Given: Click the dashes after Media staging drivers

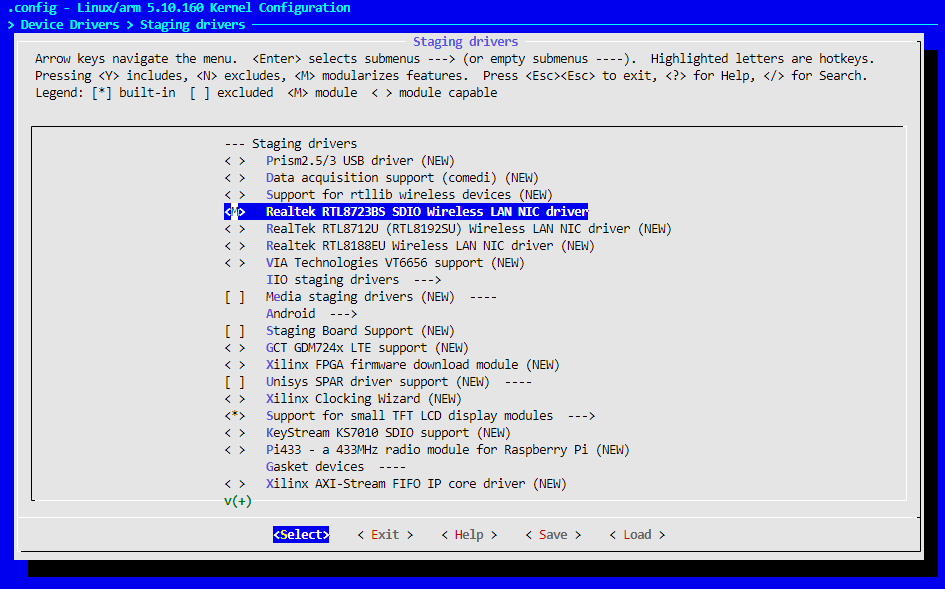Looking at the screenshot, I should [483, 297].
